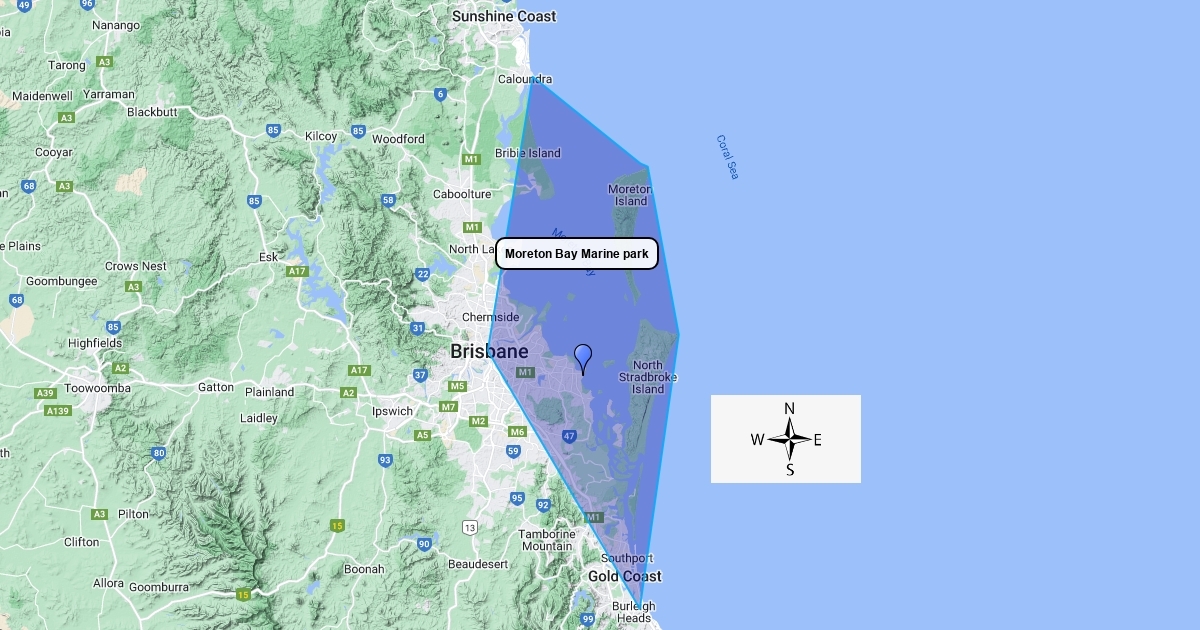The height and width of the screenshot is (630, 1200).
Task: Click the route 6 shield near Caloundra
Action: (440, 95)
